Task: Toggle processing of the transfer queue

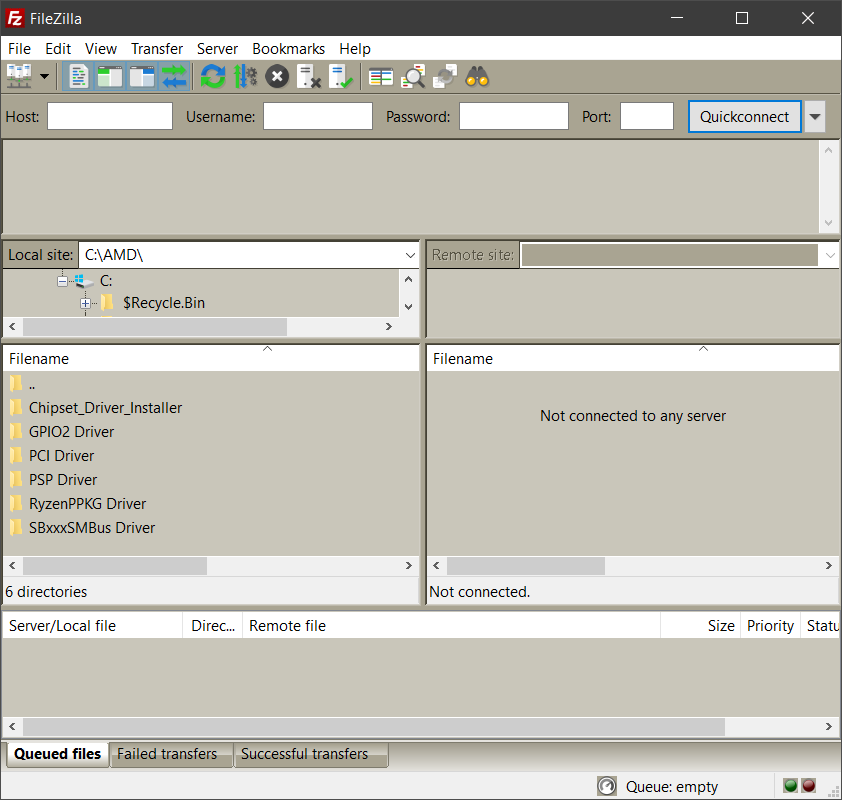Action: pyautogui.click(x=245, y=77)
